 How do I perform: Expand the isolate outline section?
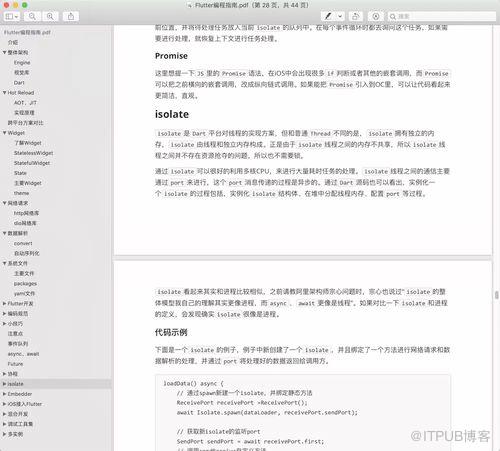tap(5, 384)
